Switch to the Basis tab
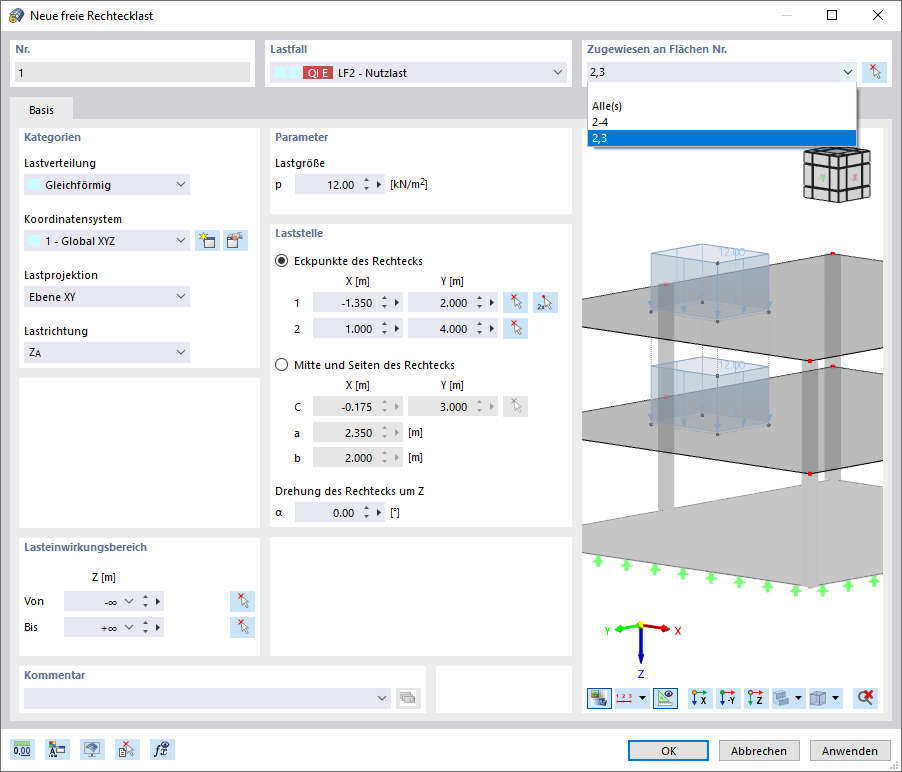 click(41, 110)
